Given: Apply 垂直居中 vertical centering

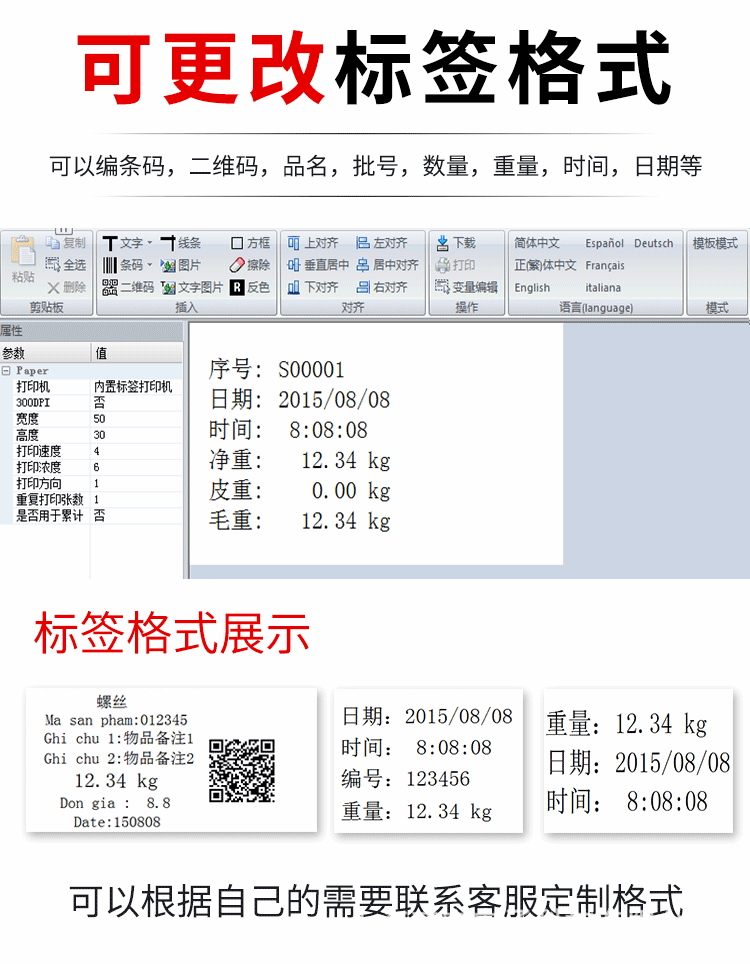Looking at the screenshot, I should pyautogui.click(x=318, y=265).
